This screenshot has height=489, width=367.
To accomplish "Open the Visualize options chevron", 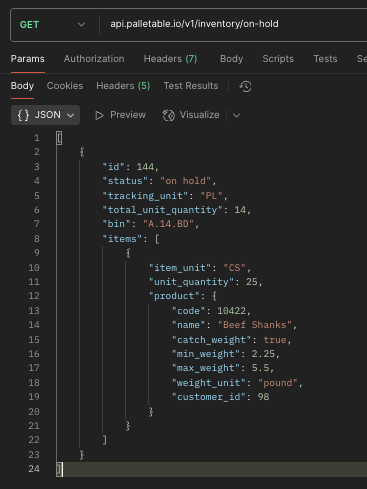I will pyautogui.click(x=236, y=115).
